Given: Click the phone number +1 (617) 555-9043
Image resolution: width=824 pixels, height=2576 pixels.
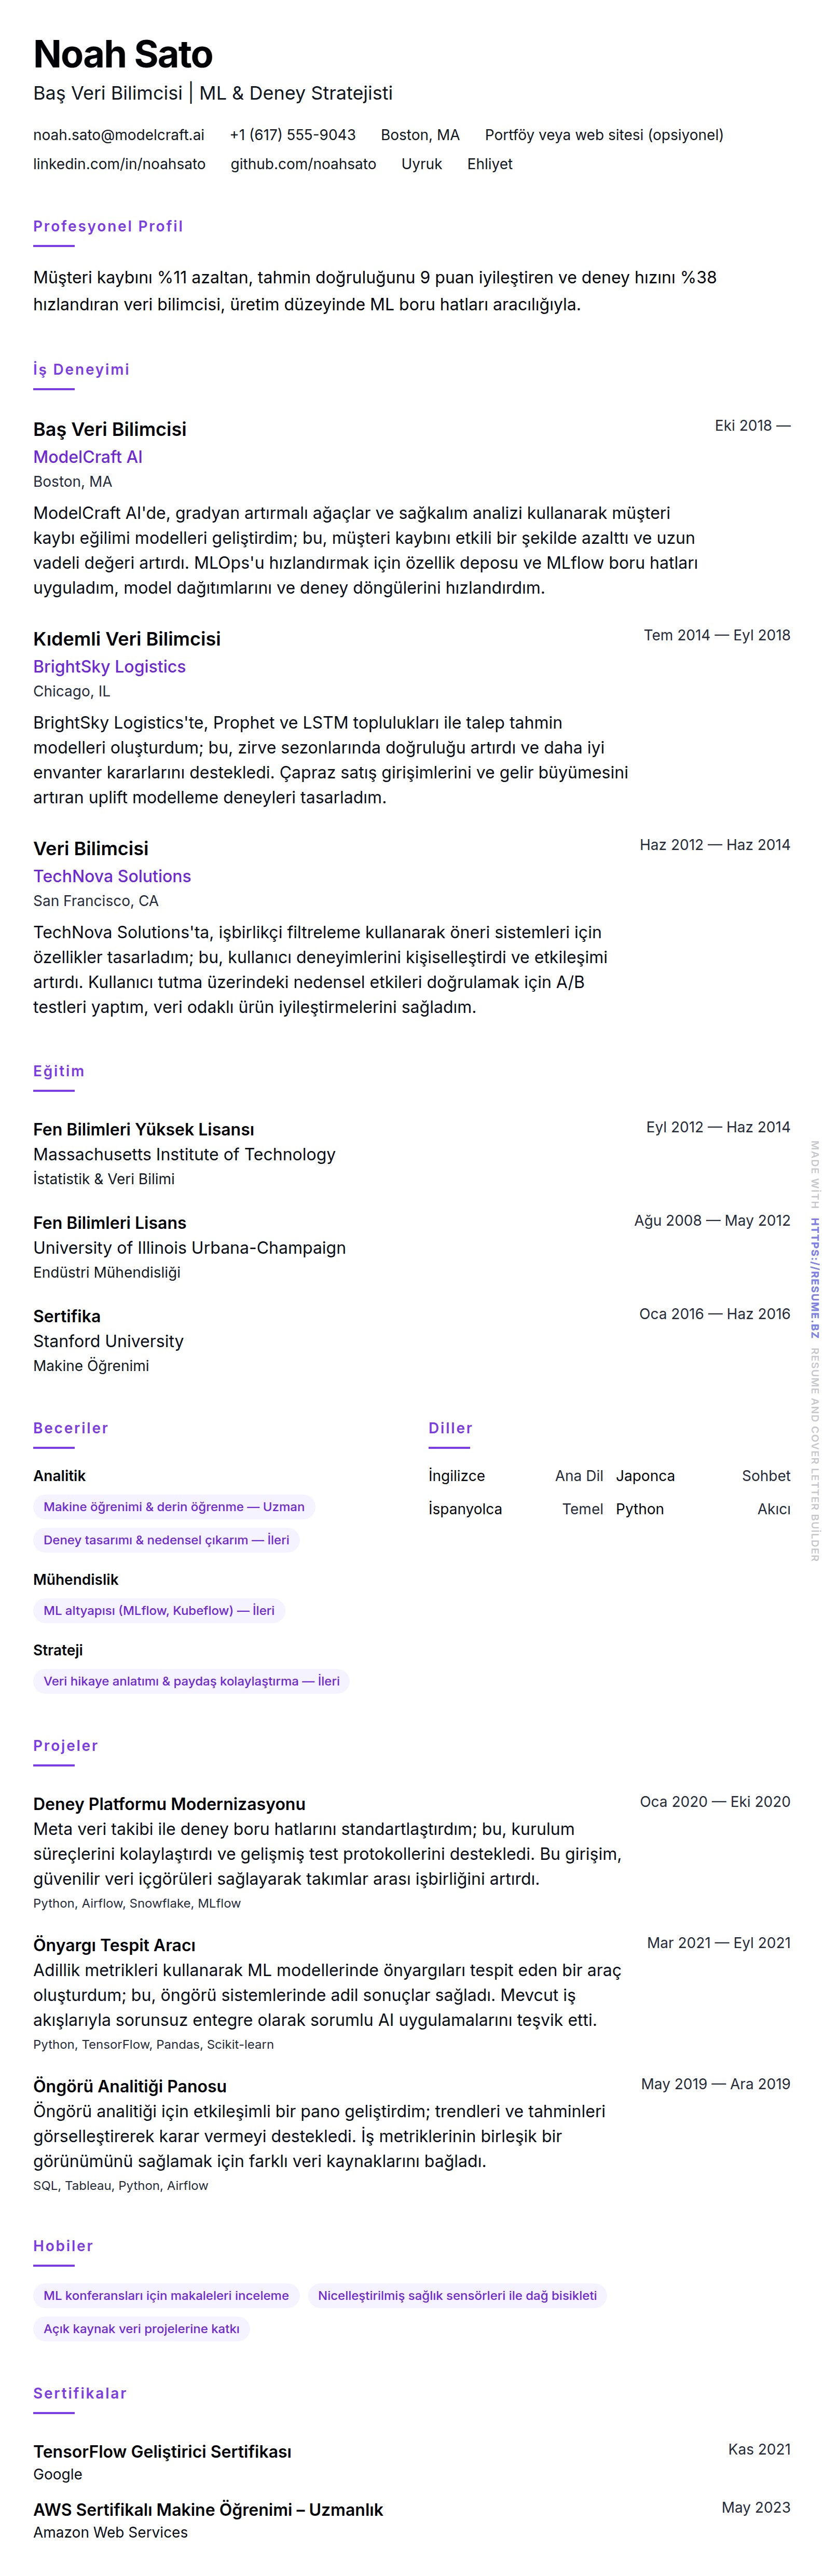Looking at the screenshot, I should pos(292,135).
